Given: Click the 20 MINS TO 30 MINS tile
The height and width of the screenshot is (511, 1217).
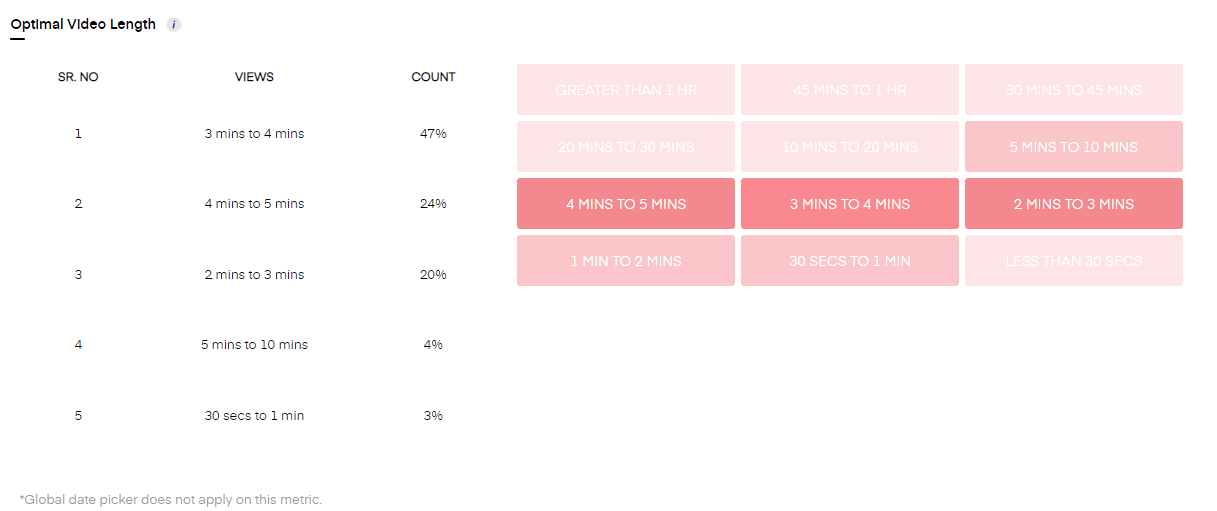Looking at the screenshot, I should [x=626, y=147].
